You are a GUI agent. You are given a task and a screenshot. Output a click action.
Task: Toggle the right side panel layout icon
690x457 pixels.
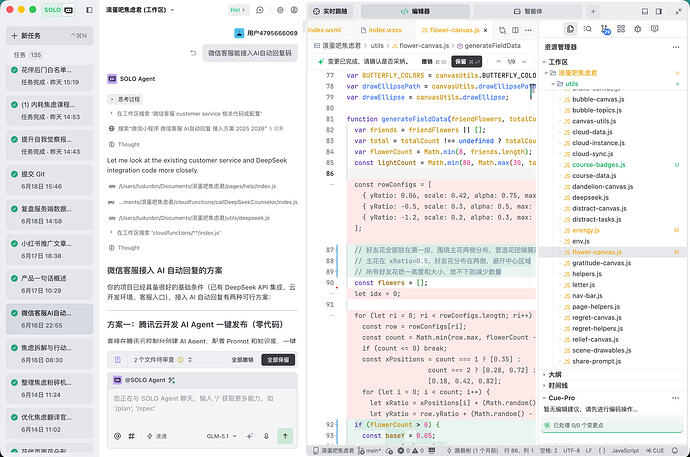coord(659,11)
